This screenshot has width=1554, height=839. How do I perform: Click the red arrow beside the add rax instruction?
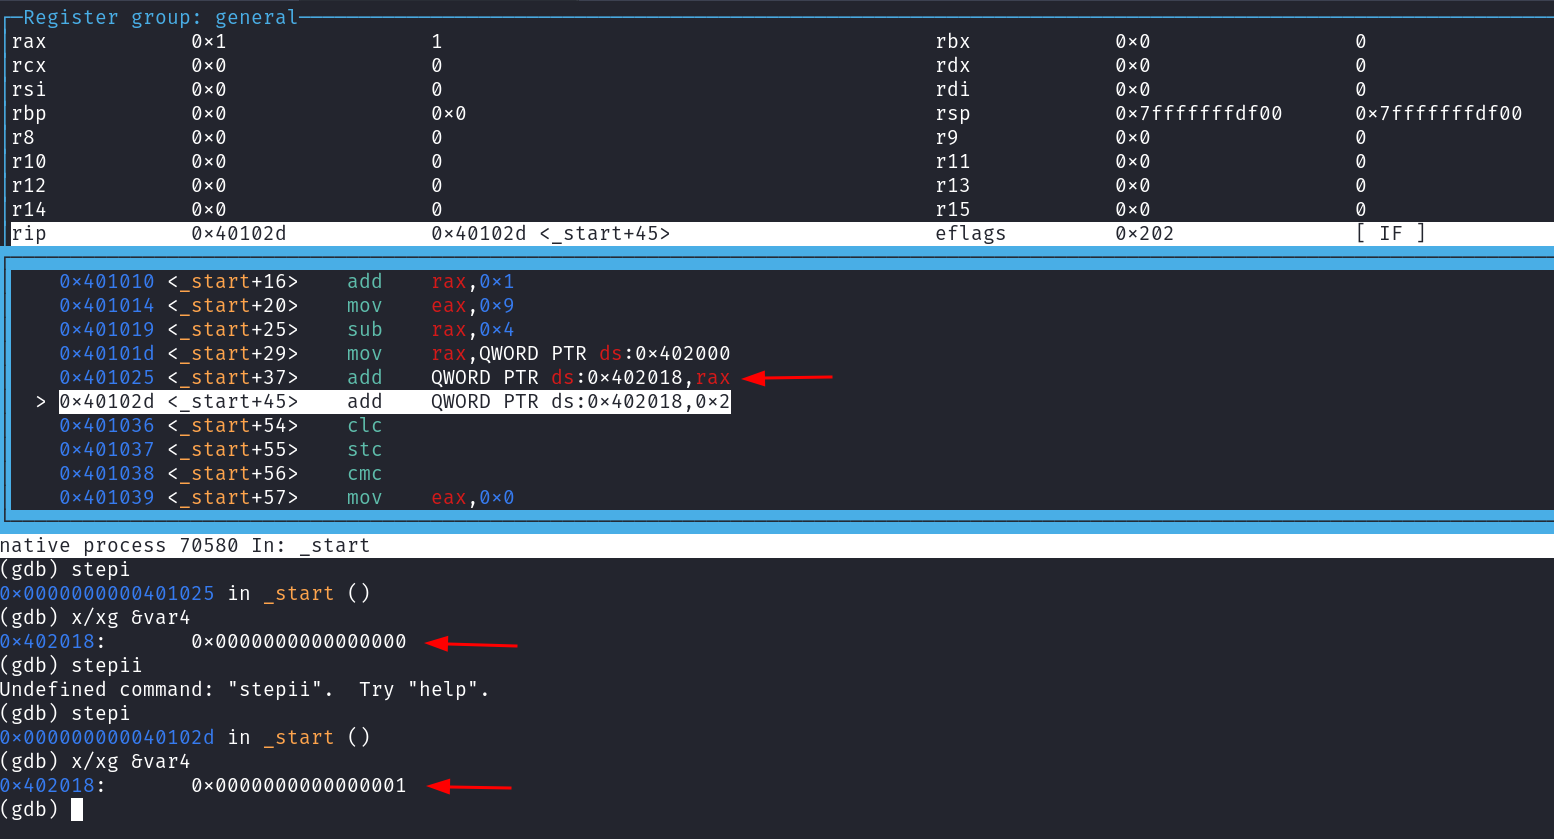788,378
